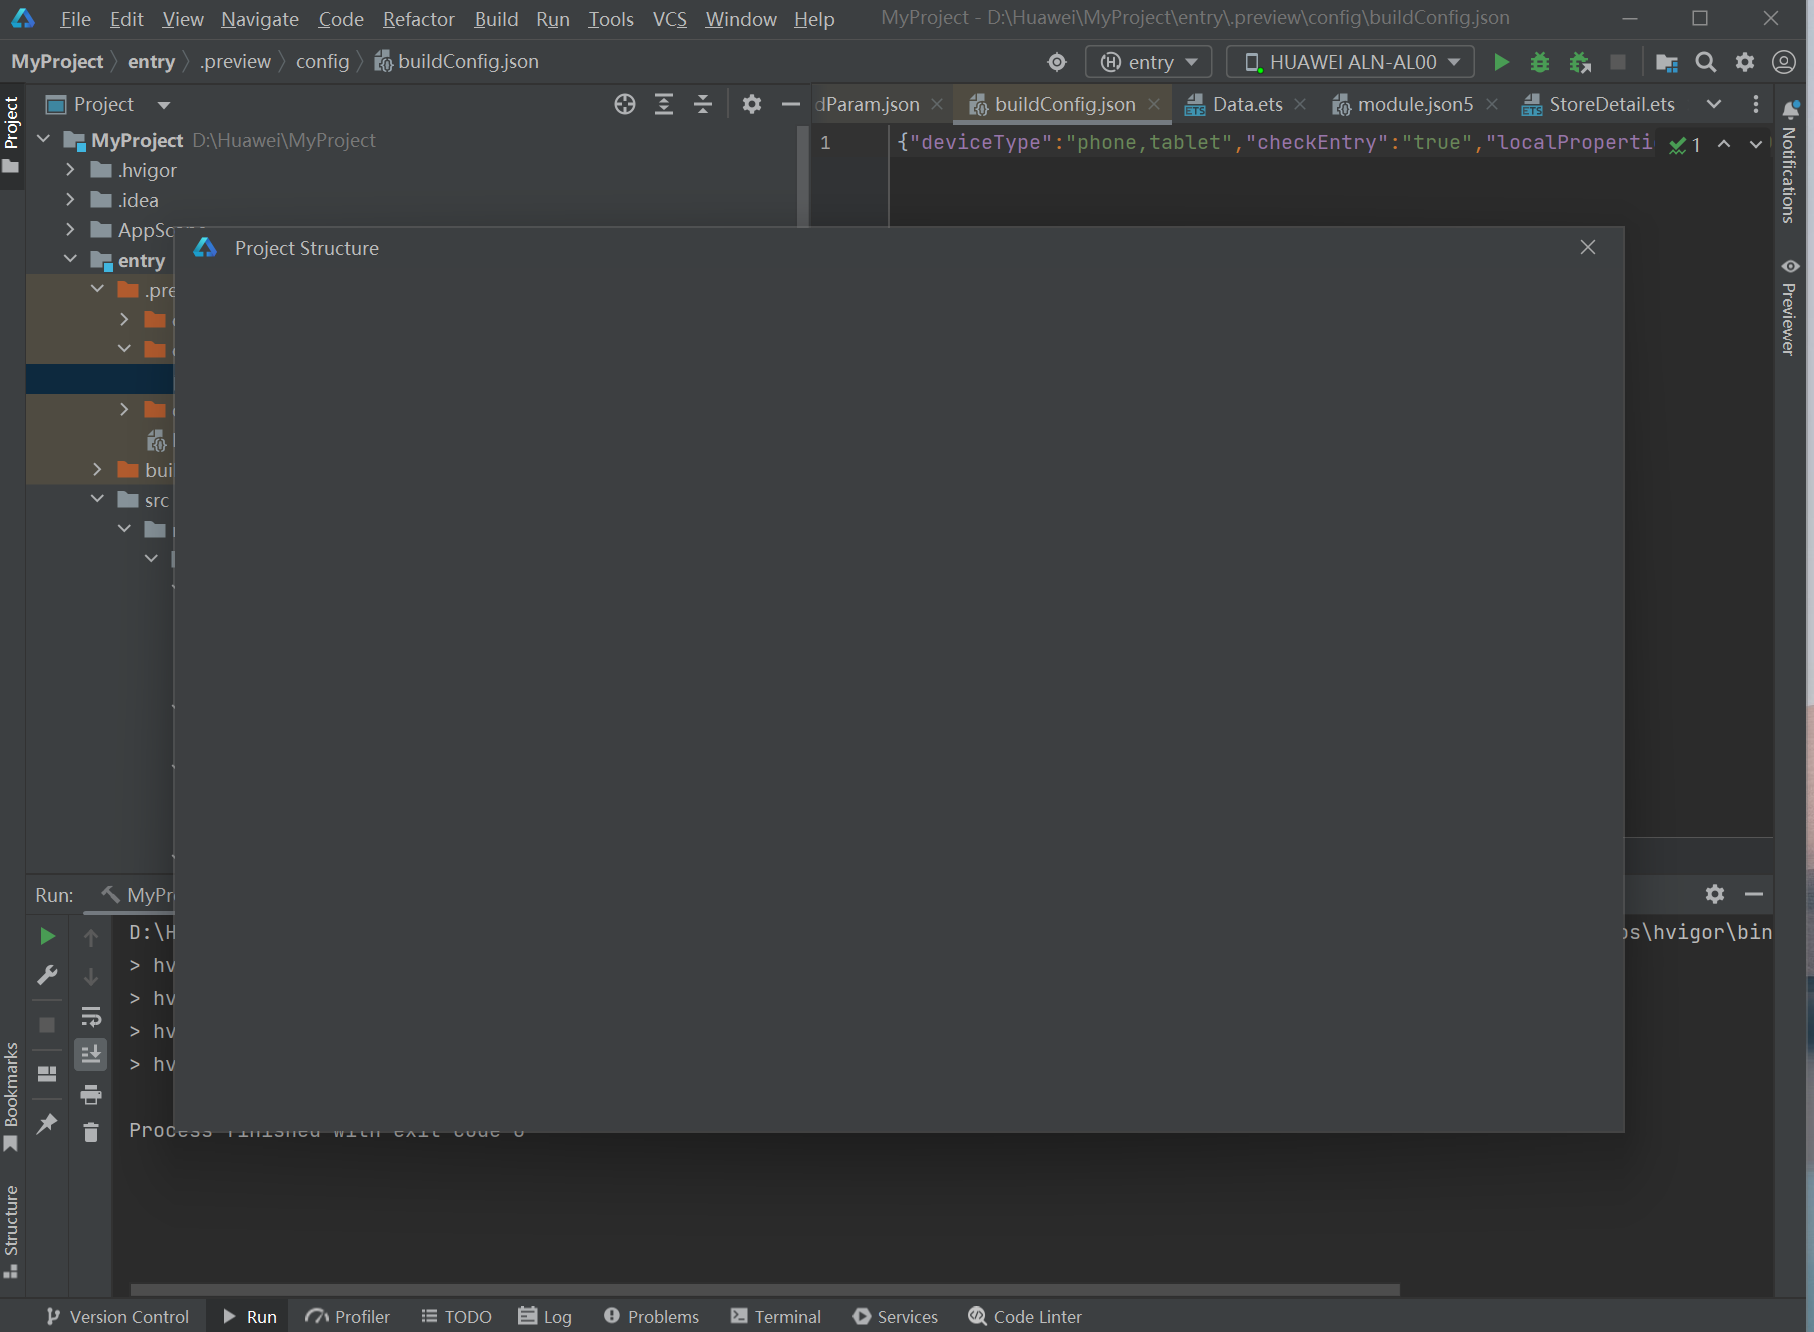The width and height of the screenshot is (1814, 1332).
Task: Collapse all in Project panel
Action: (703, 104)
